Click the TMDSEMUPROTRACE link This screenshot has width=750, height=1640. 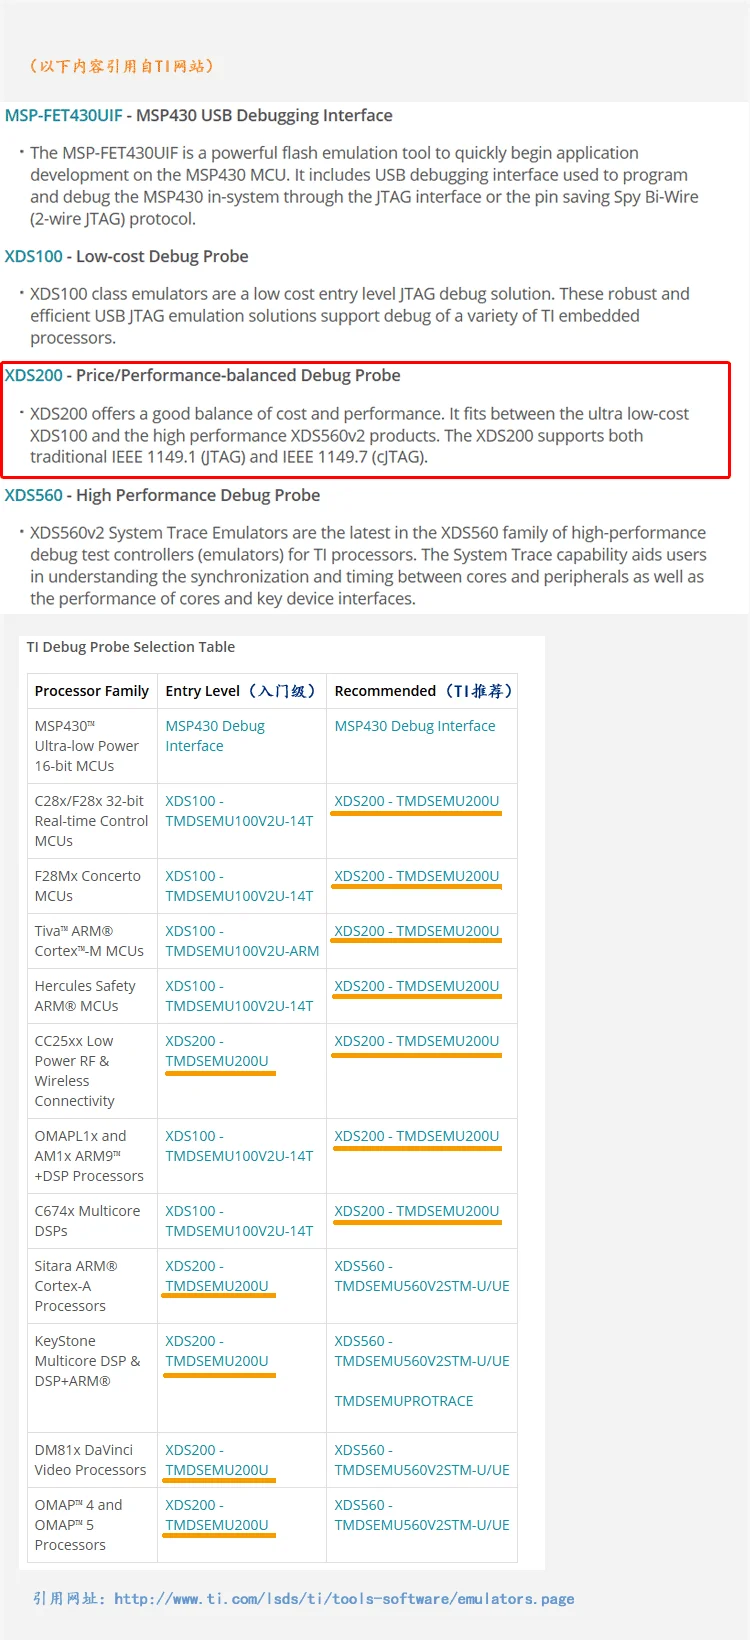coord(404,1401)
